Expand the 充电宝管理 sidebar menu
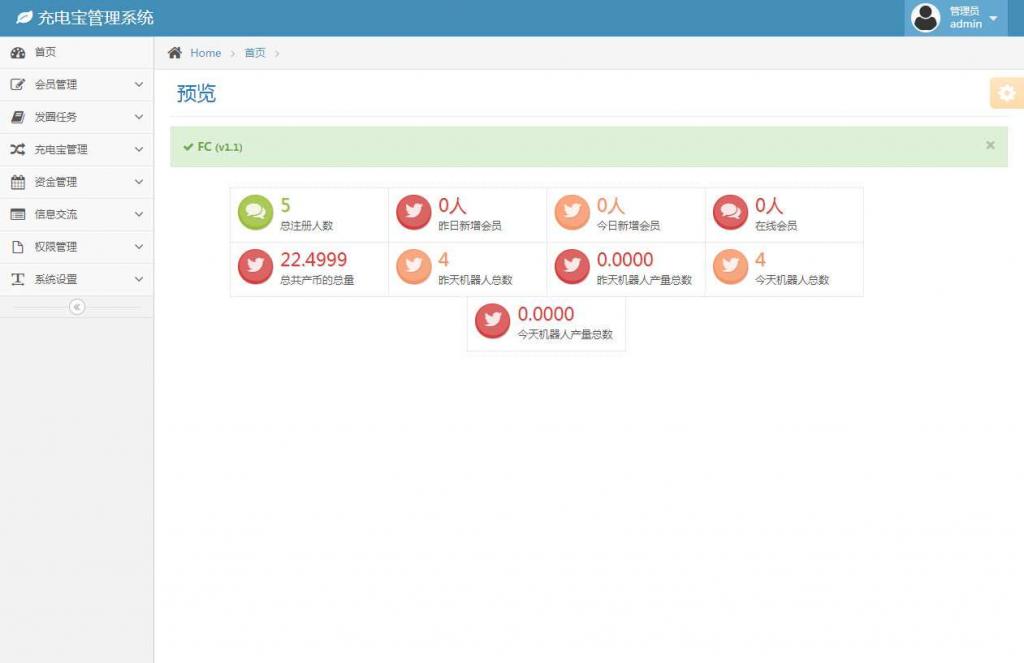Image resolution: width=1024 pixels, height=663 pixels. [x=76, y=150]
